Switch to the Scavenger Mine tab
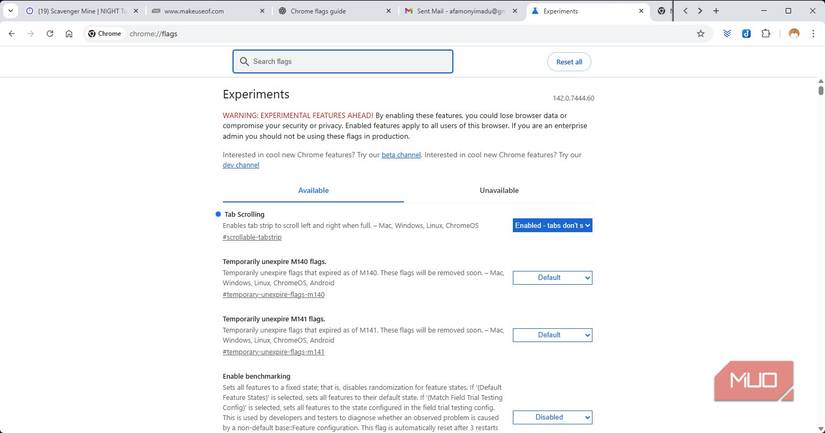825x433 pixels. click(82, 11)
